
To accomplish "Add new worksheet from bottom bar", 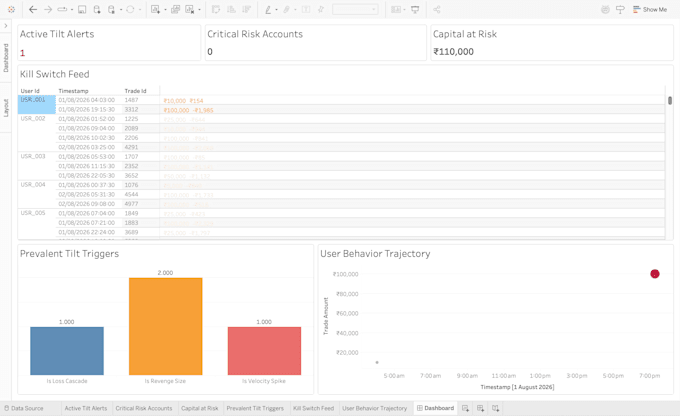I will [x=465, y=408].
